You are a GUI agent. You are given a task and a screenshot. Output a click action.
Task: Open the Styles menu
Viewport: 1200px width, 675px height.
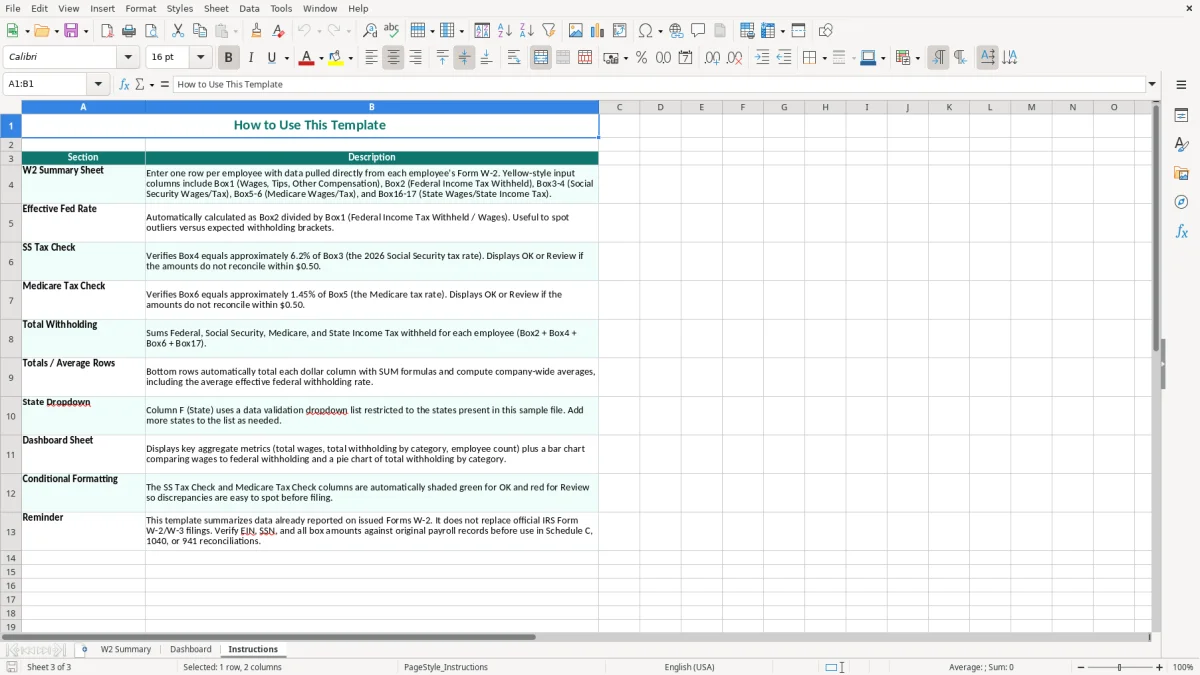point(180,8)
